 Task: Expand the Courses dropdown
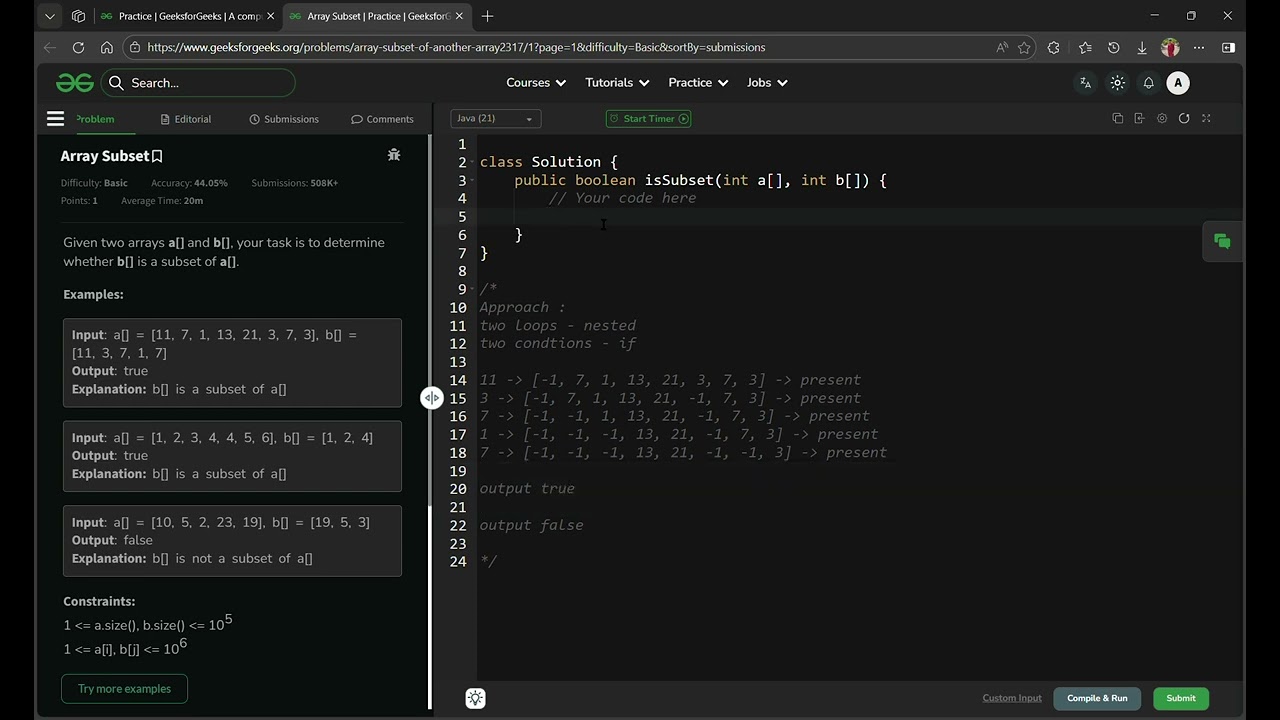point(536,83)
